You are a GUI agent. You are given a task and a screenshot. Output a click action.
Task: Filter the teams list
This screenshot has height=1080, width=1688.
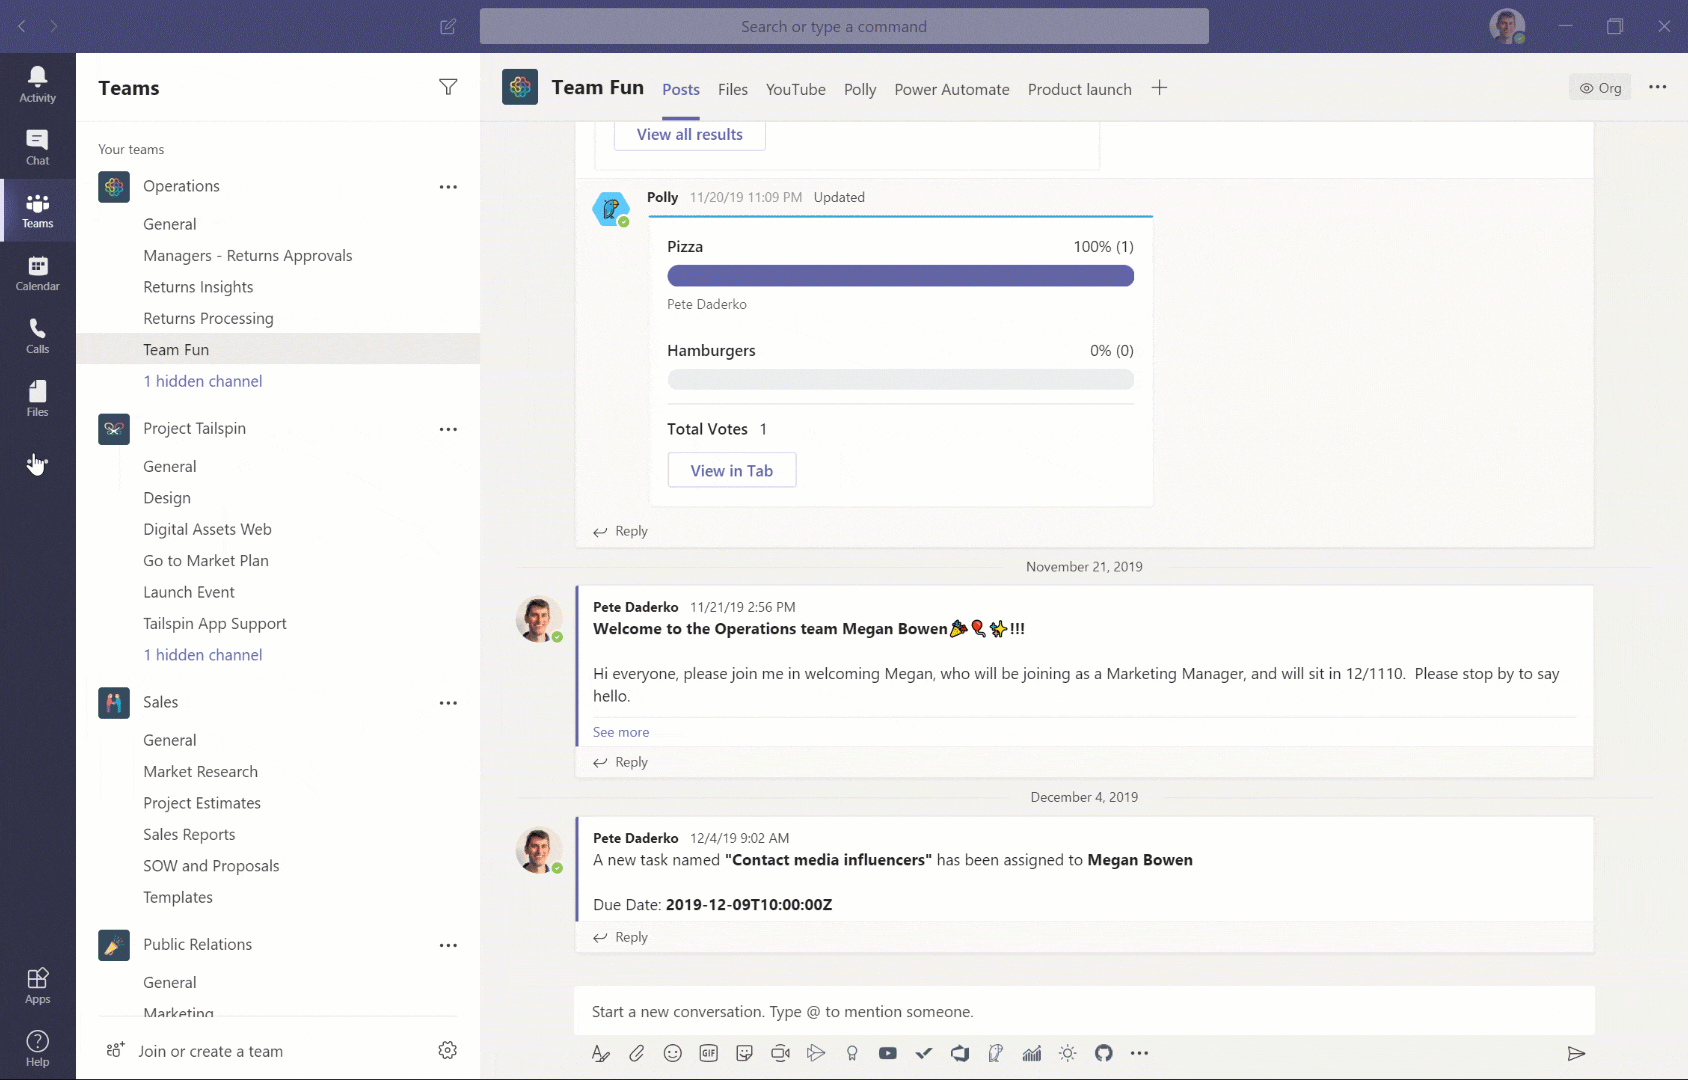448,87
